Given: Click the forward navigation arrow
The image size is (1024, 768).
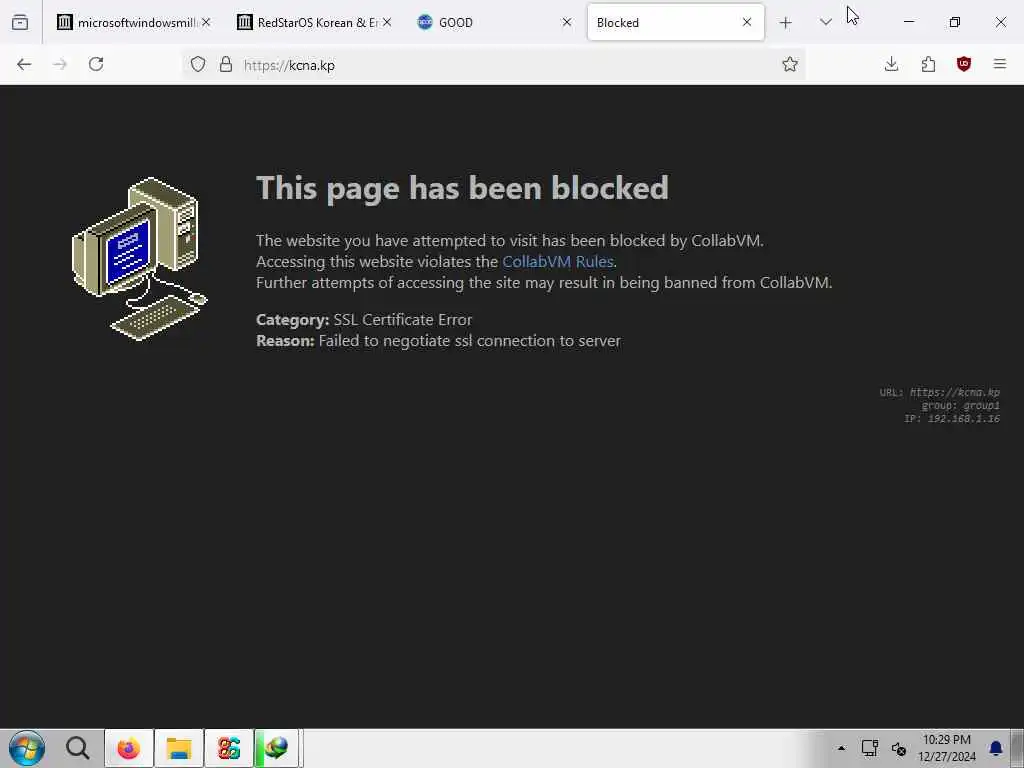Looking at the screenshot, I should [60, 64].
